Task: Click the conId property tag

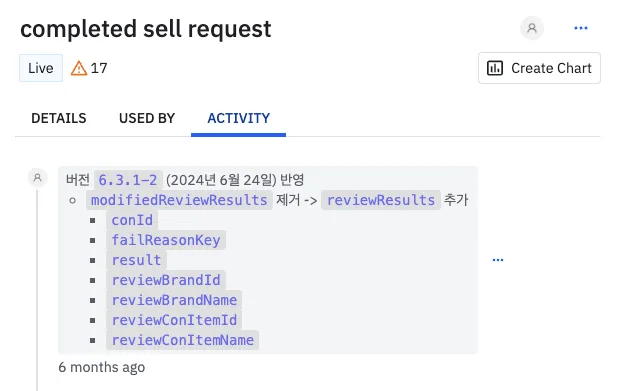Action: [132, 220]
